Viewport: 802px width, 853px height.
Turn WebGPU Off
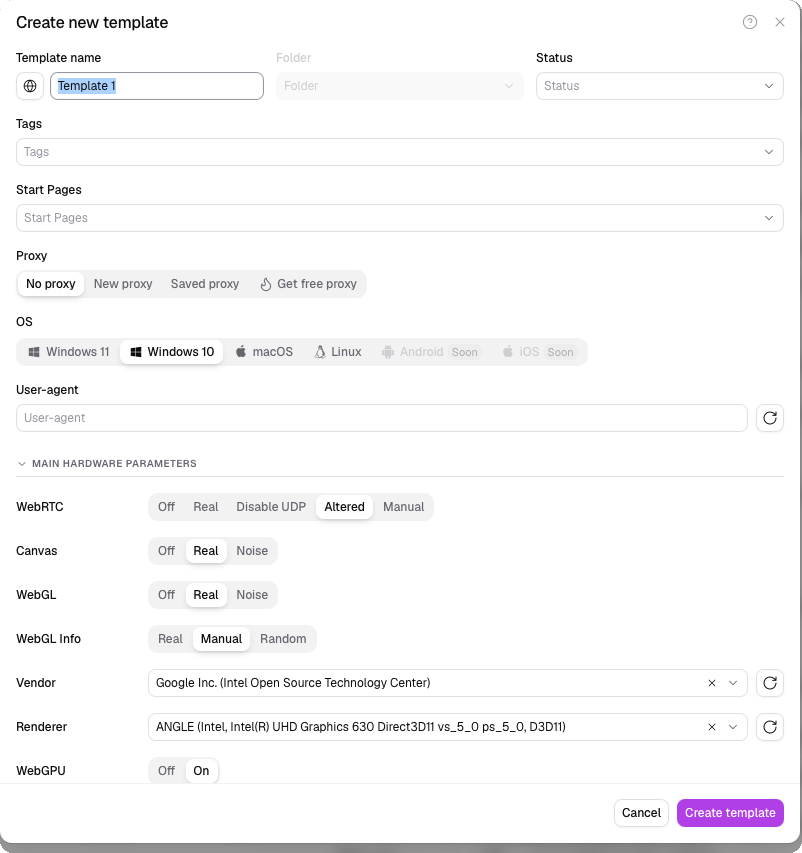166,771
